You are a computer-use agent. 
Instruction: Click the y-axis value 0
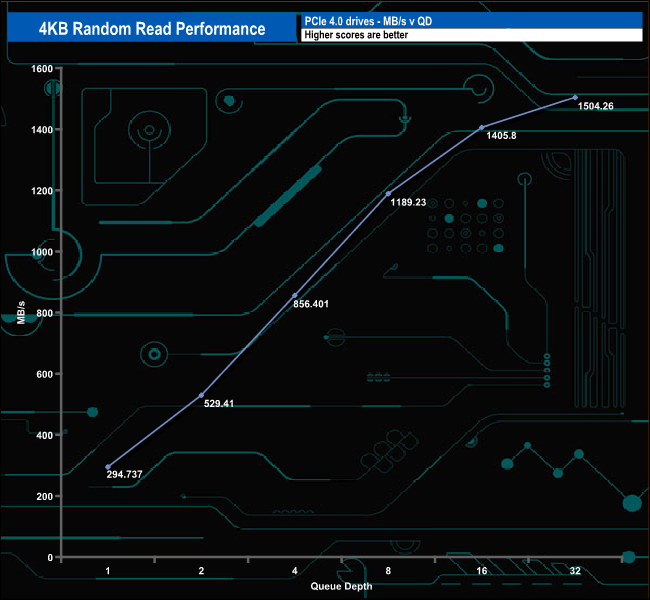pyautogui.click(x=50, y=558)
